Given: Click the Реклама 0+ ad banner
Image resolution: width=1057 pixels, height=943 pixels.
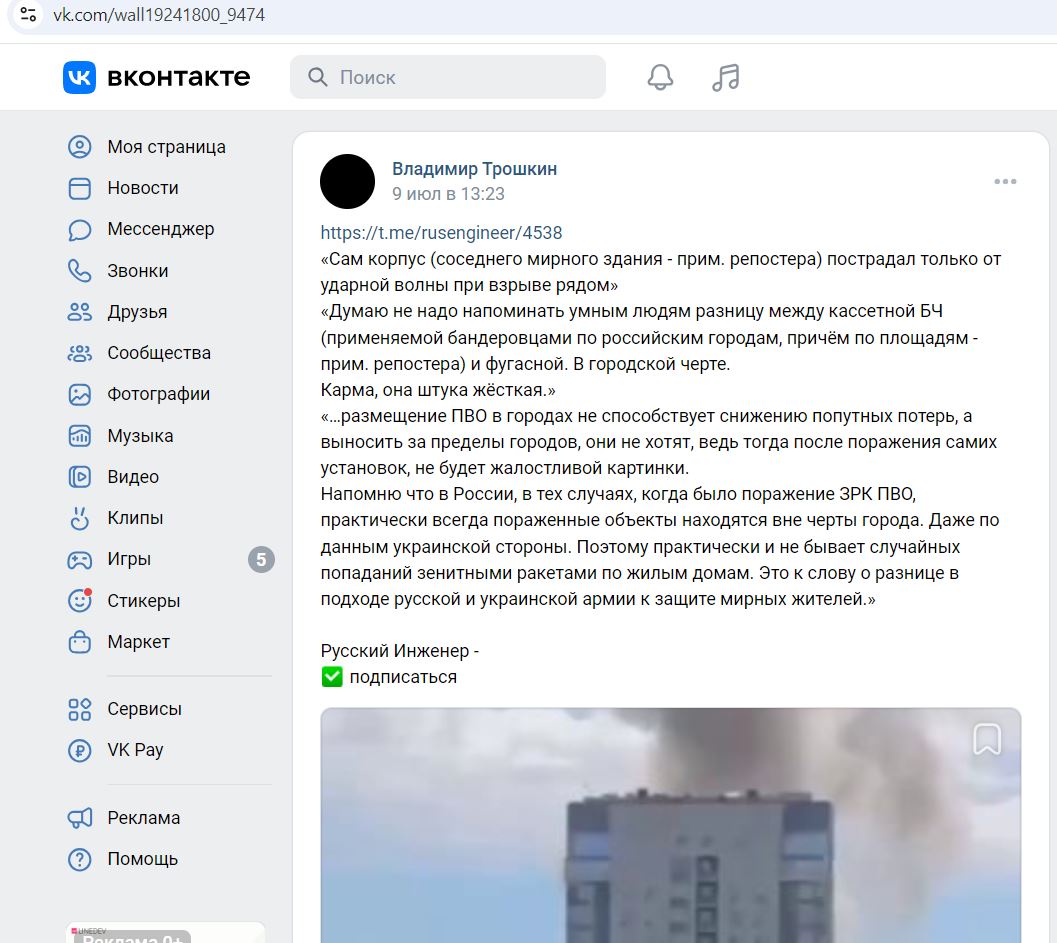Looking at the screenshot, I should 165,933.
